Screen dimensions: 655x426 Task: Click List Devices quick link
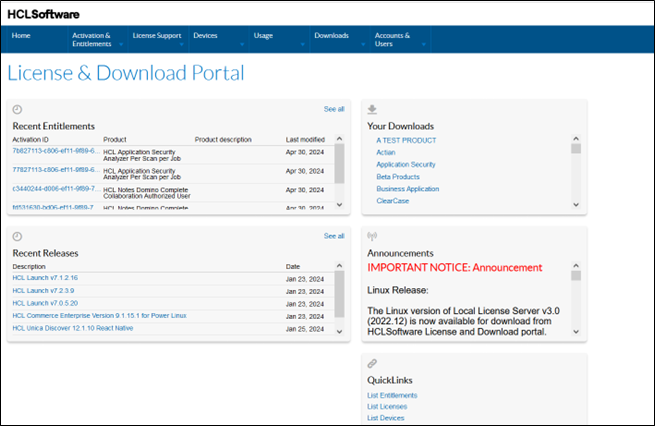386,418
